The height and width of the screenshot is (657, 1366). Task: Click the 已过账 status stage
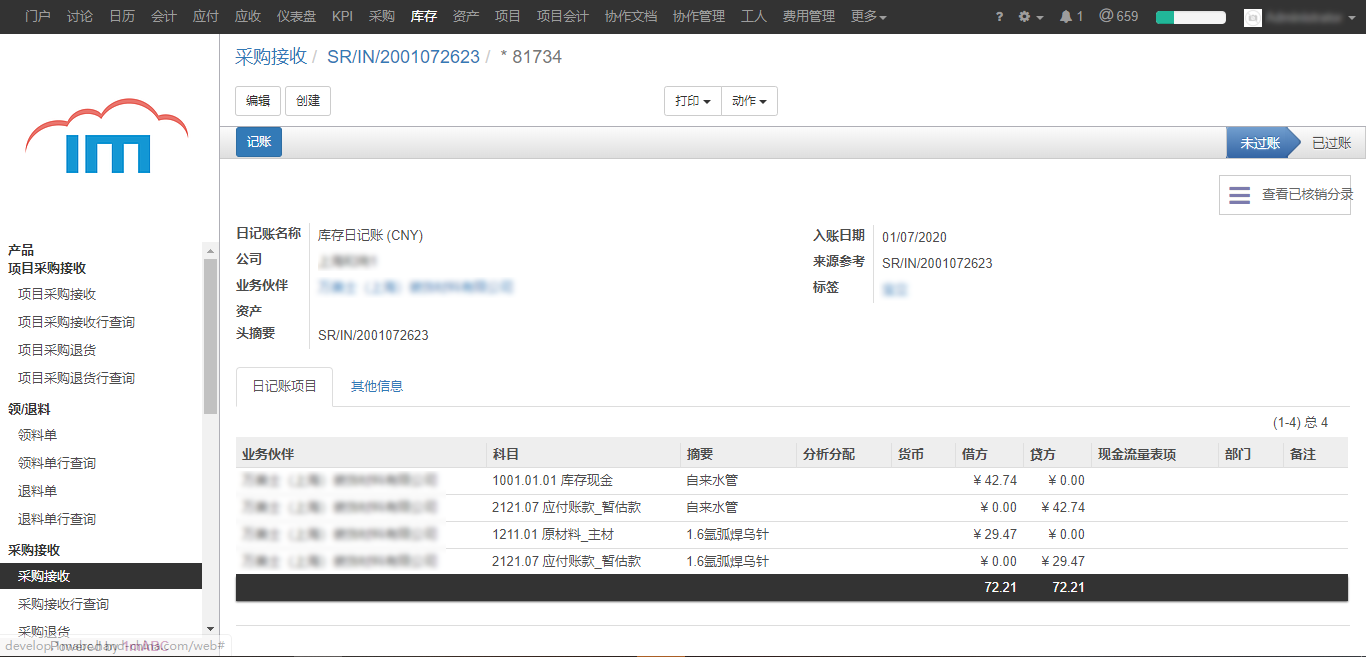[1331, 143]
